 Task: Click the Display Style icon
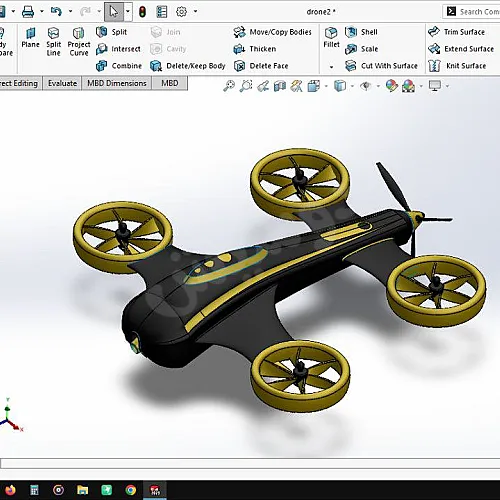pos(340,86)
